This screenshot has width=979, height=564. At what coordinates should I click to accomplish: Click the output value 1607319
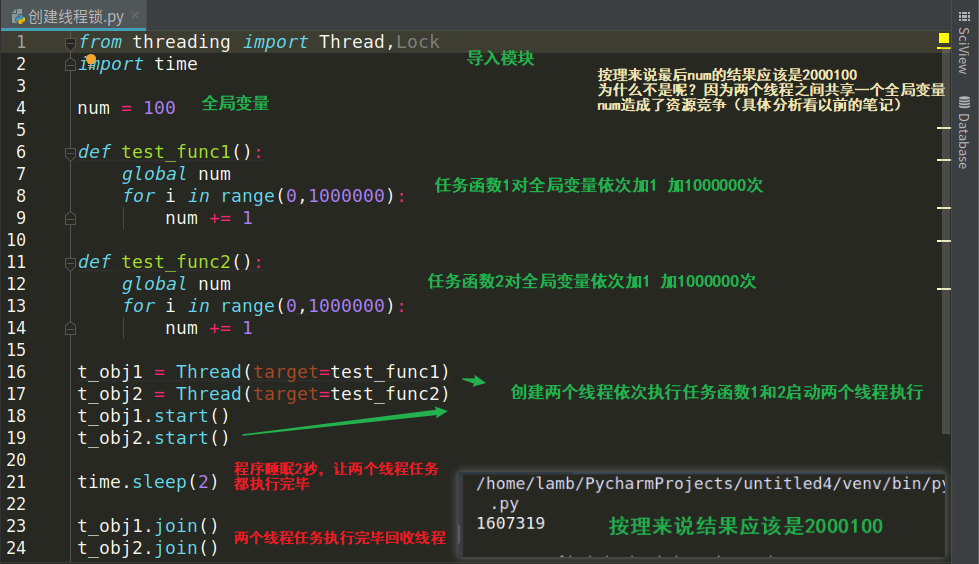(x=511, y=523)
